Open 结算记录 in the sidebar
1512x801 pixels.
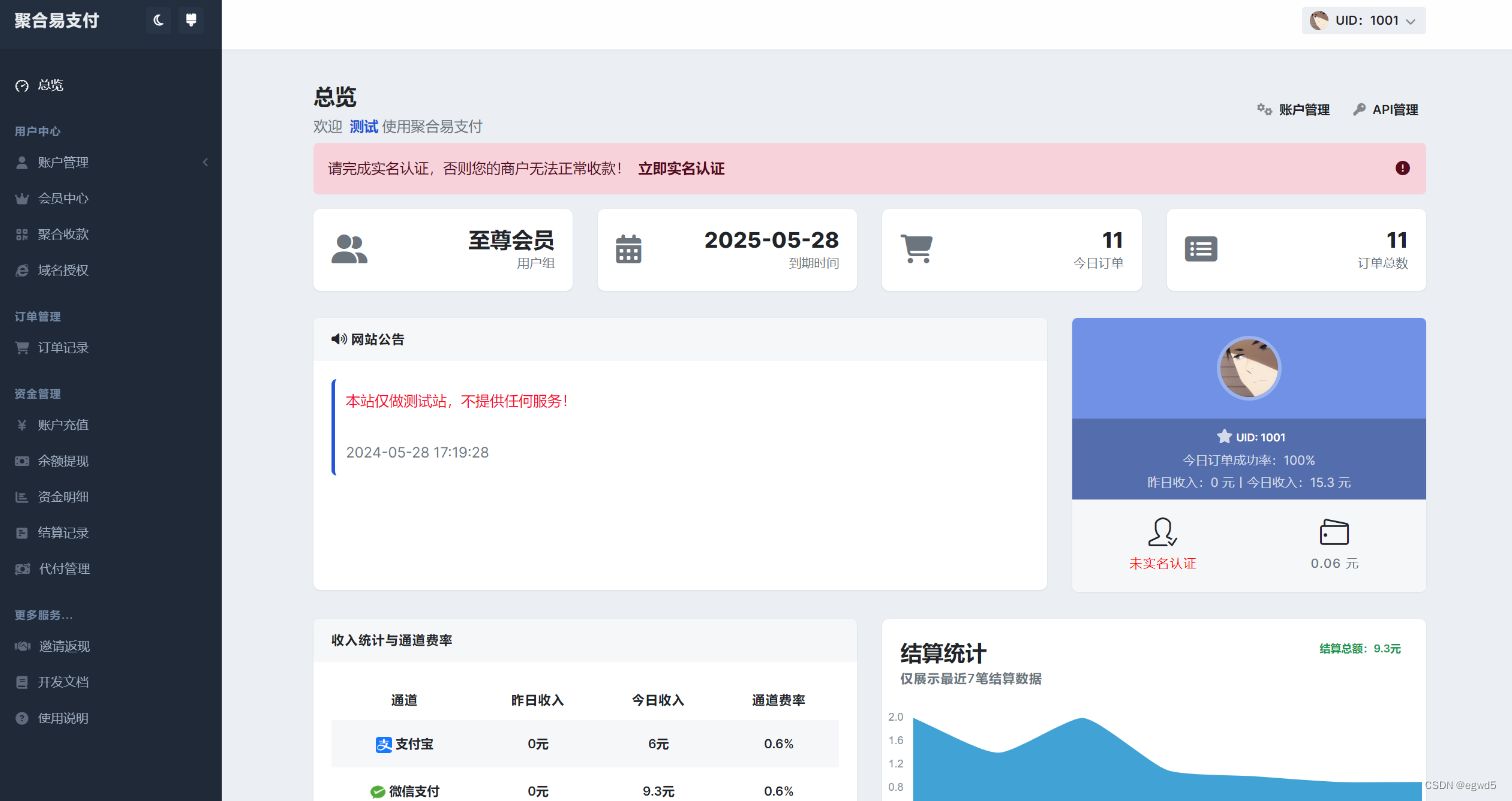(63, 533)
